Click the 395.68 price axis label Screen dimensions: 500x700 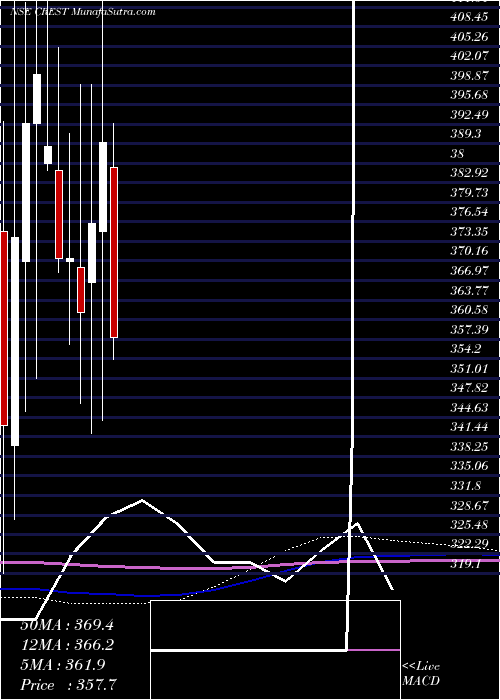(469, 95)
